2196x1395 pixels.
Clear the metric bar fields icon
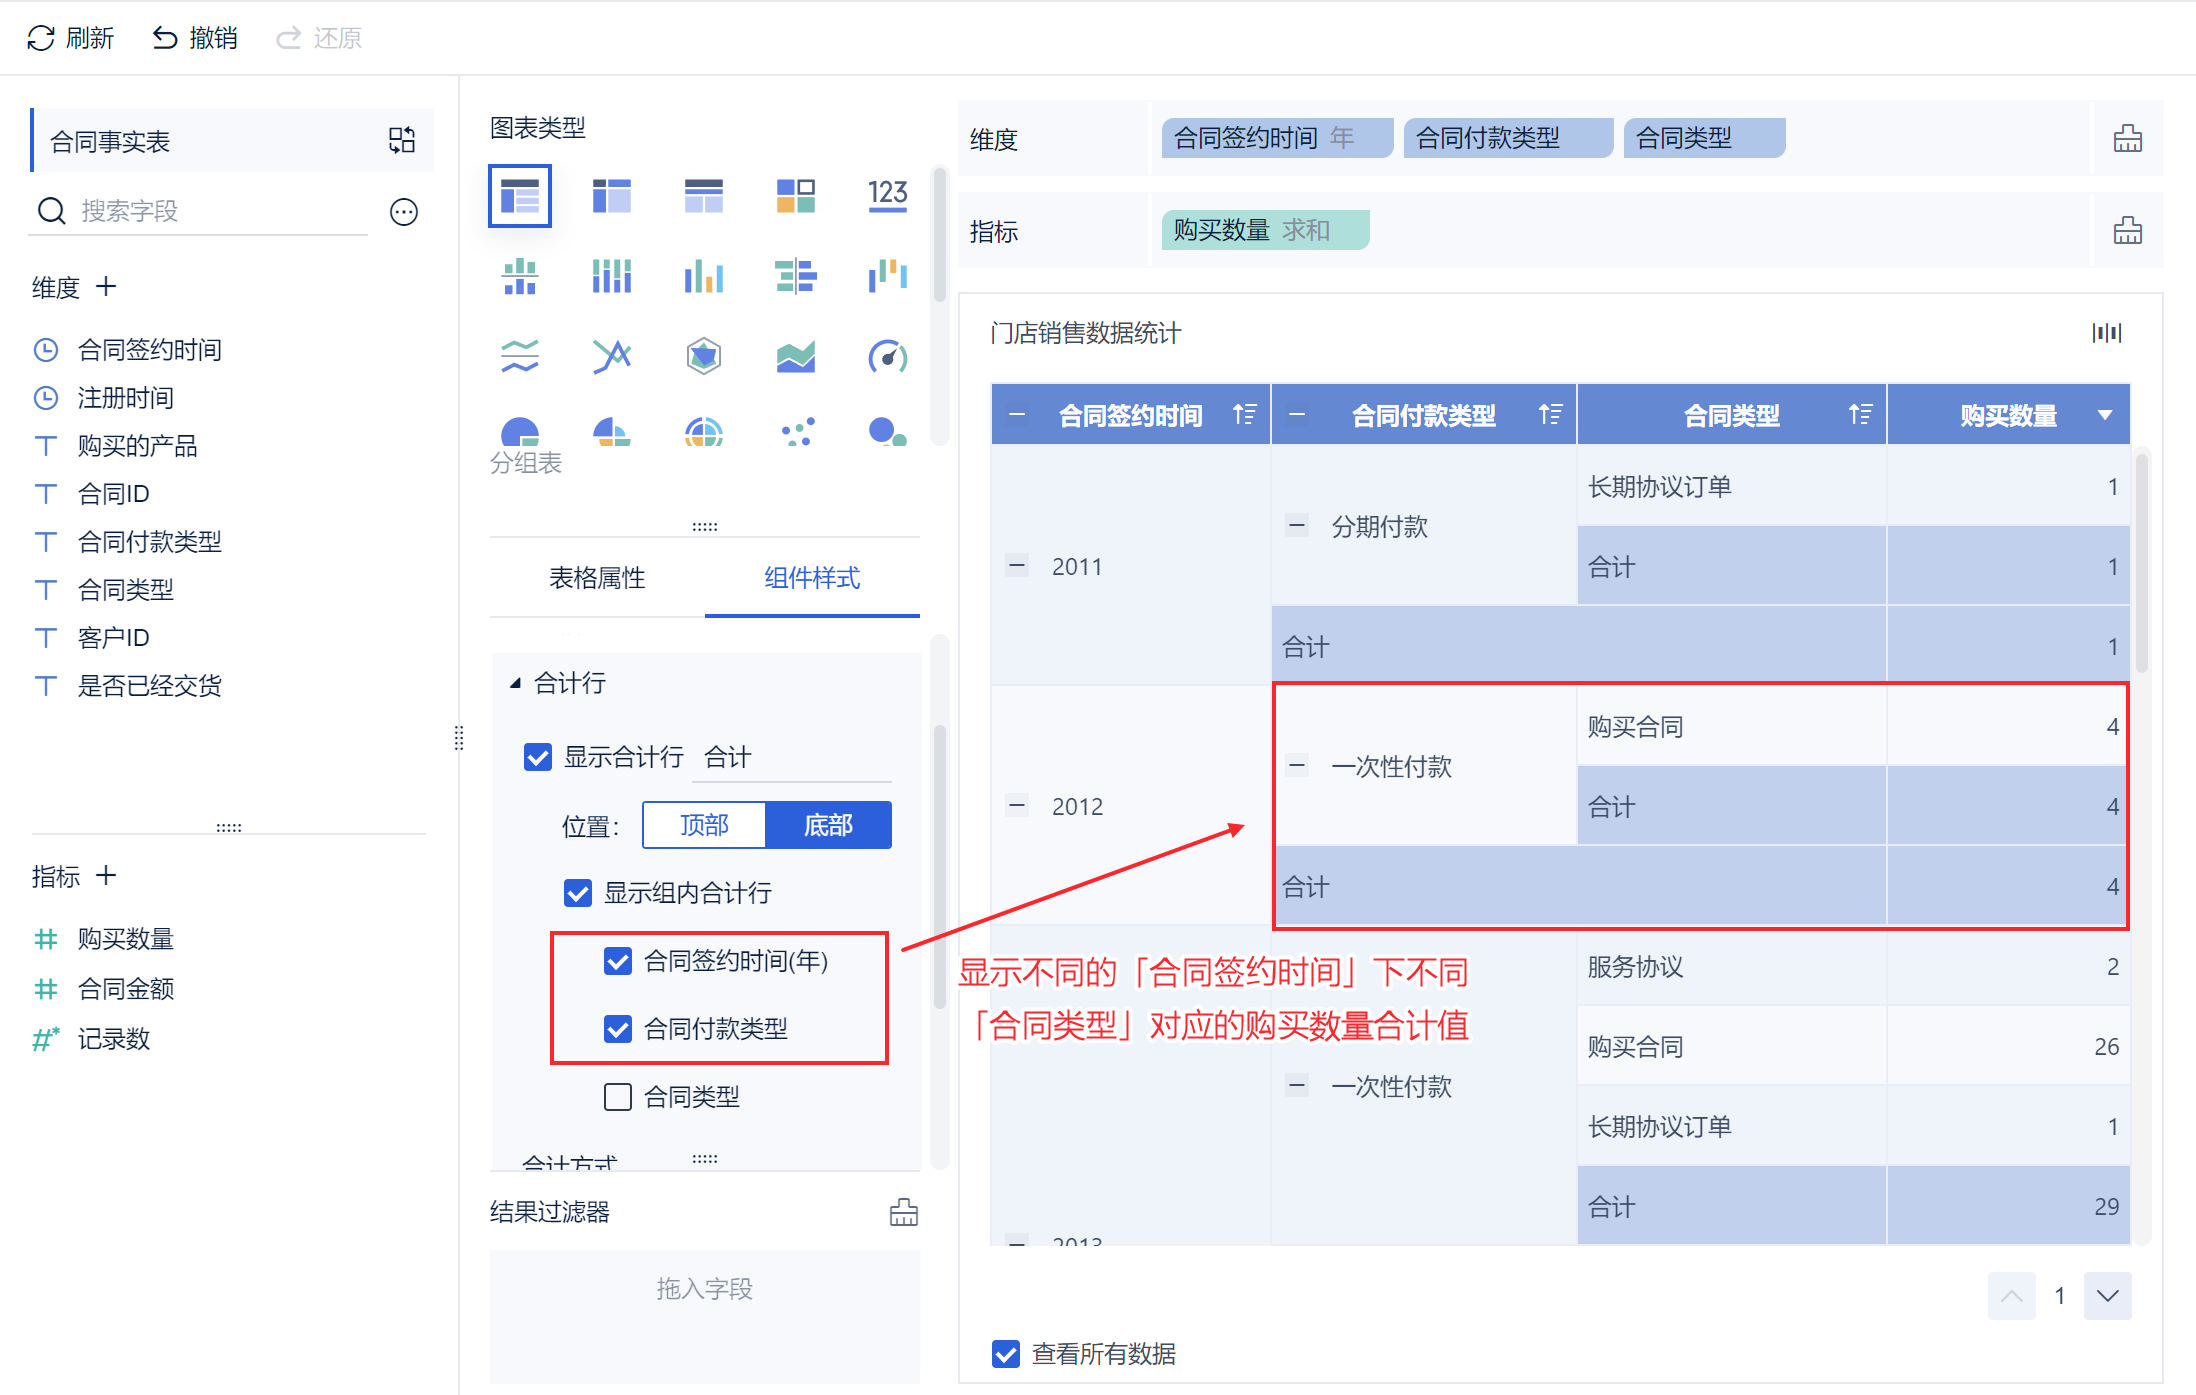2128,230
